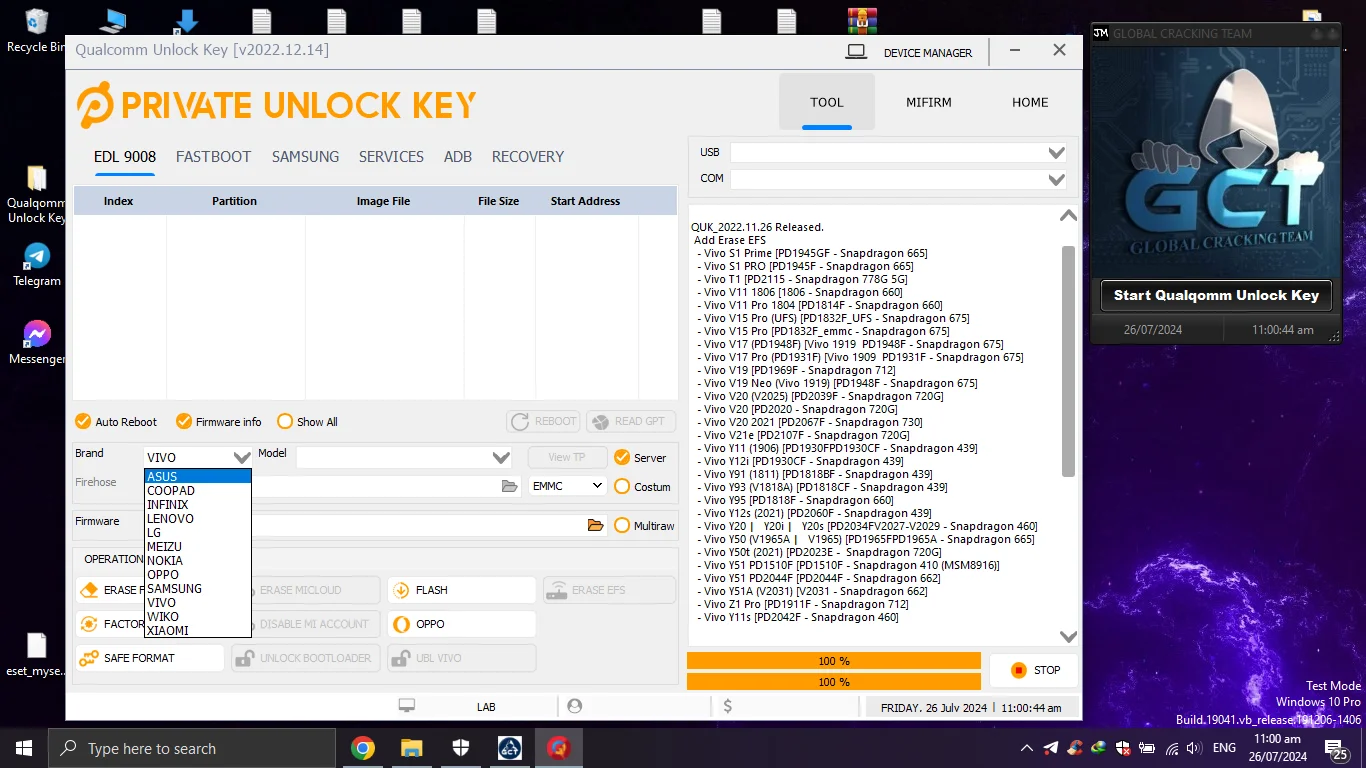Click the log panel vertical scrollbar

1068,361
